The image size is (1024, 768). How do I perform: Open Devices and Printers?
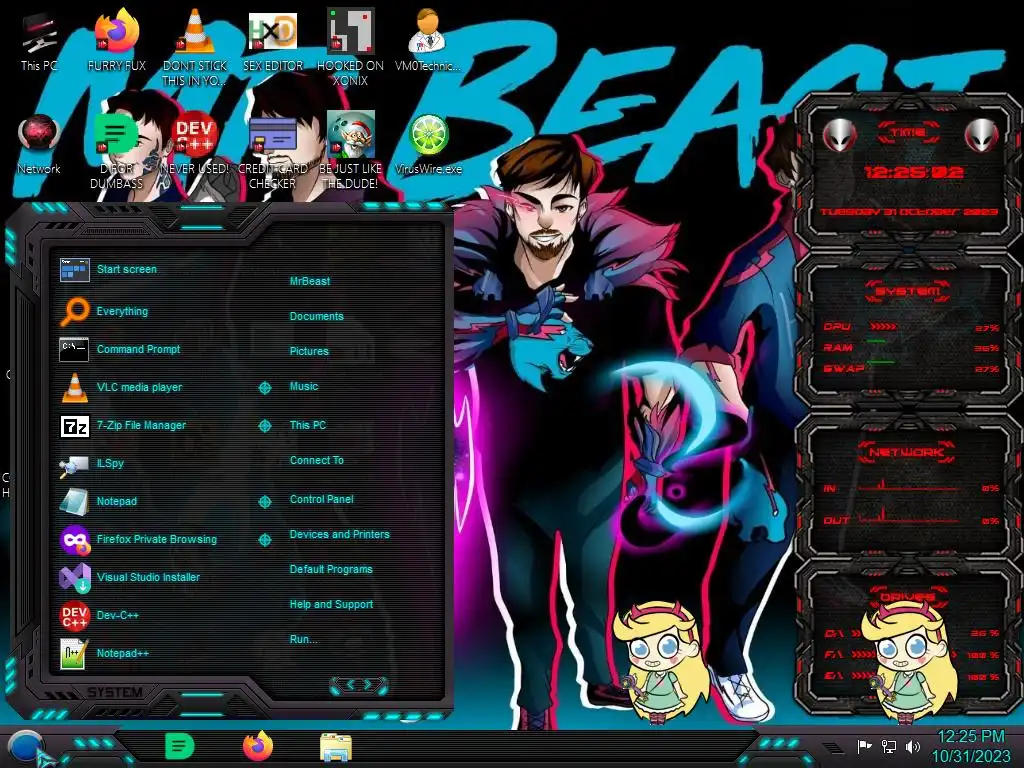(339, 534)
